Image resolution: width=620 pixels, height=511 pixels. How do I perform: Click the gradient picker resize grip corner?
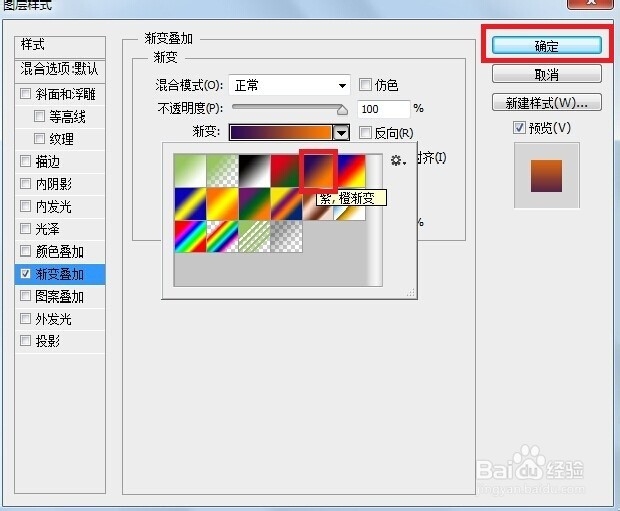click(x=411, y=293)
